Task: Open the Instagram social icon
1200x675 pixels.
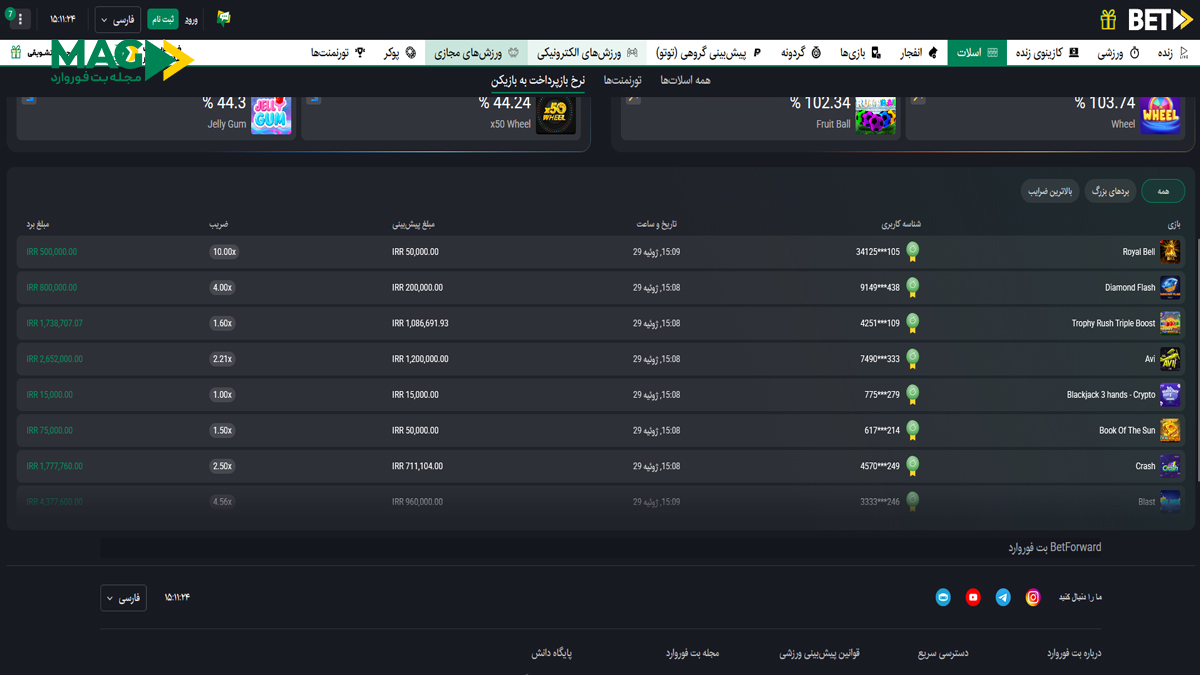Action: (1033, 597)
